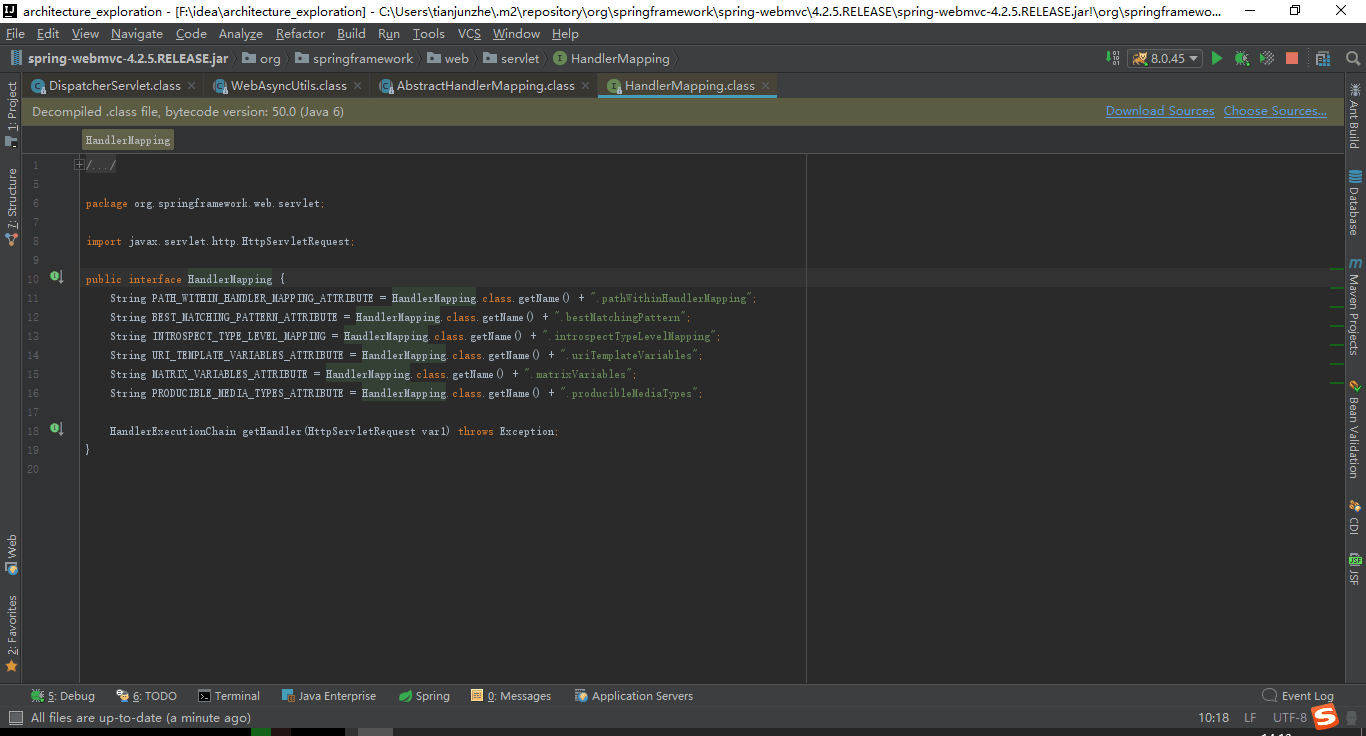Stop the running process with red square icon
Viewport: 1366px width, 736px height.
click(1292, 58)
